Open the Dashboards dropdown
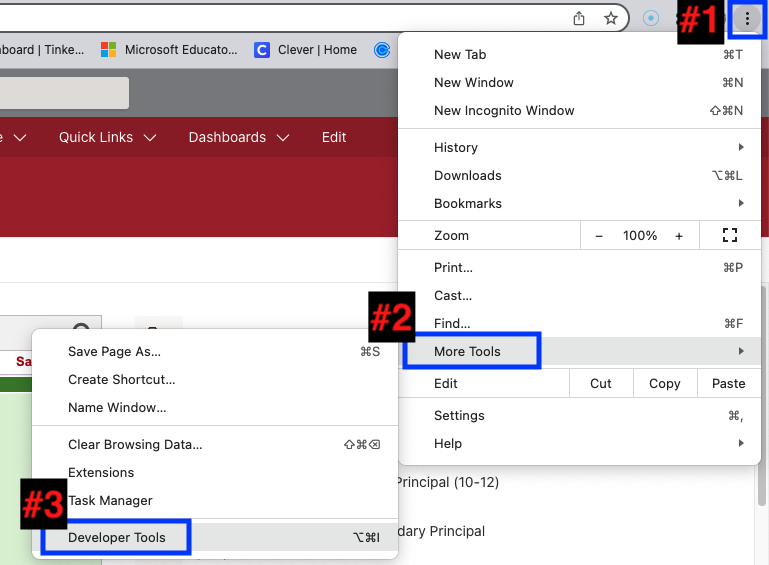 (x=238, y=137)
